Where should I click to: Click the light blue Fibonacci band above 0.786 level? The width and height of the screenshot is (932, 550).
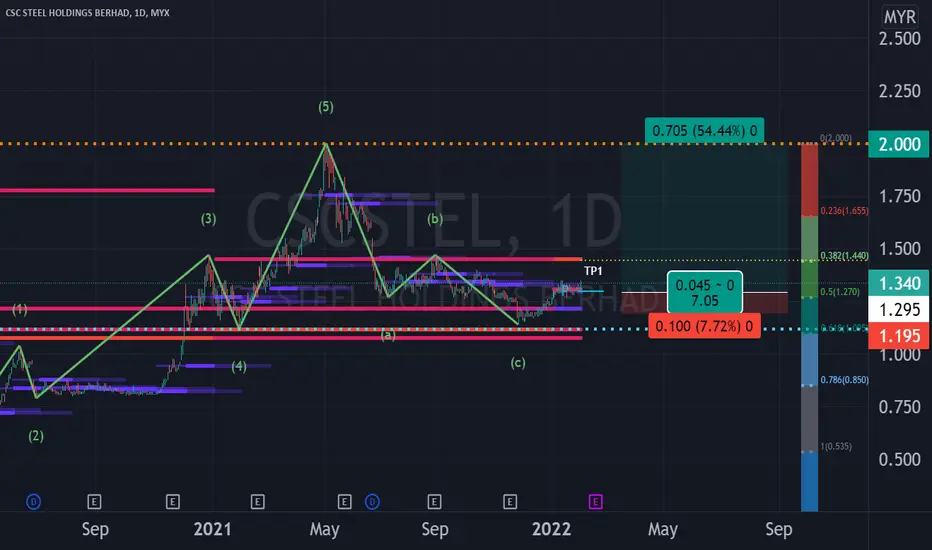tap(809, 359)
